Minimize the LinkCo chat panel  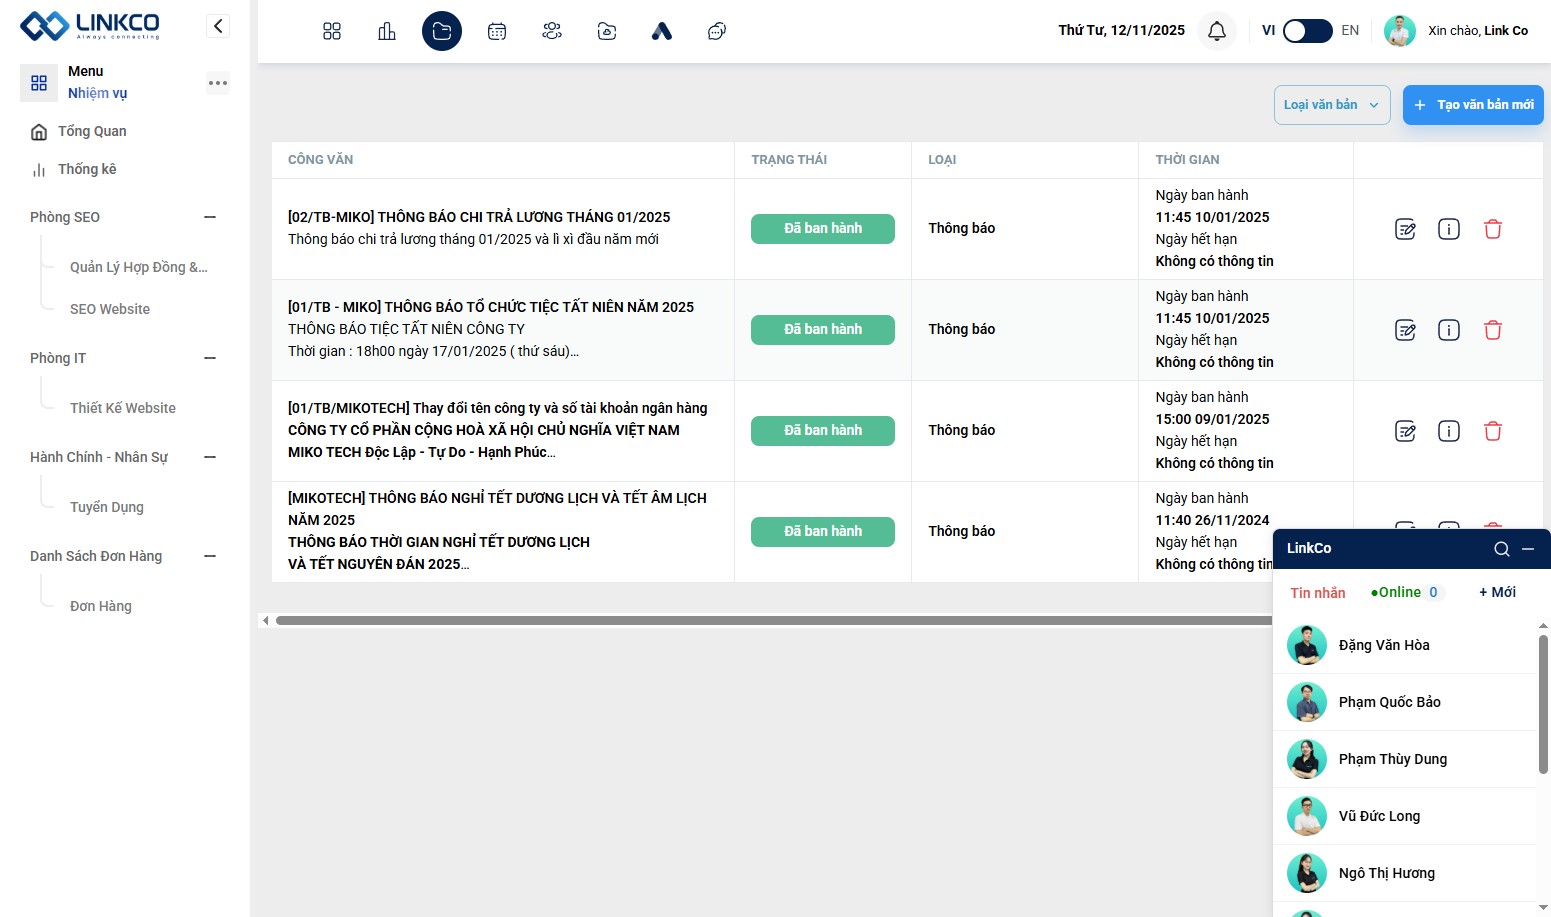[x=1528, y=548]
